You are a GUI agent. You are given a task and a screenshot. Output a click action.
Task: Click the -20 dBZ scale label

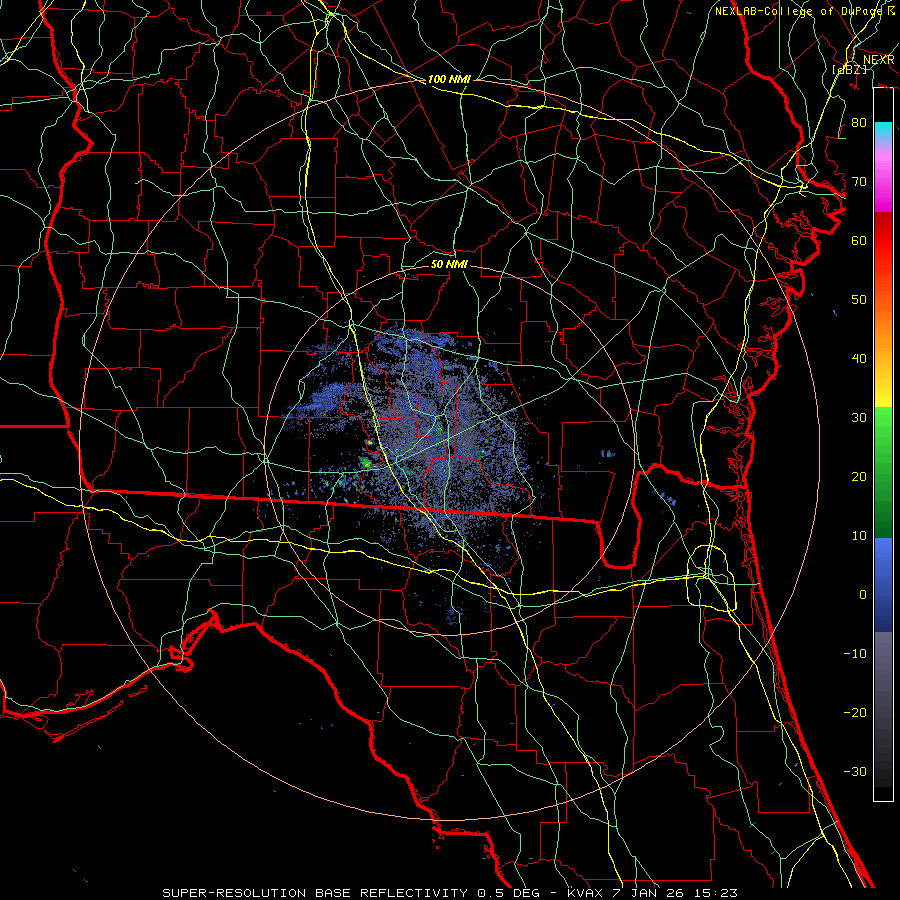tap(855, 712)
